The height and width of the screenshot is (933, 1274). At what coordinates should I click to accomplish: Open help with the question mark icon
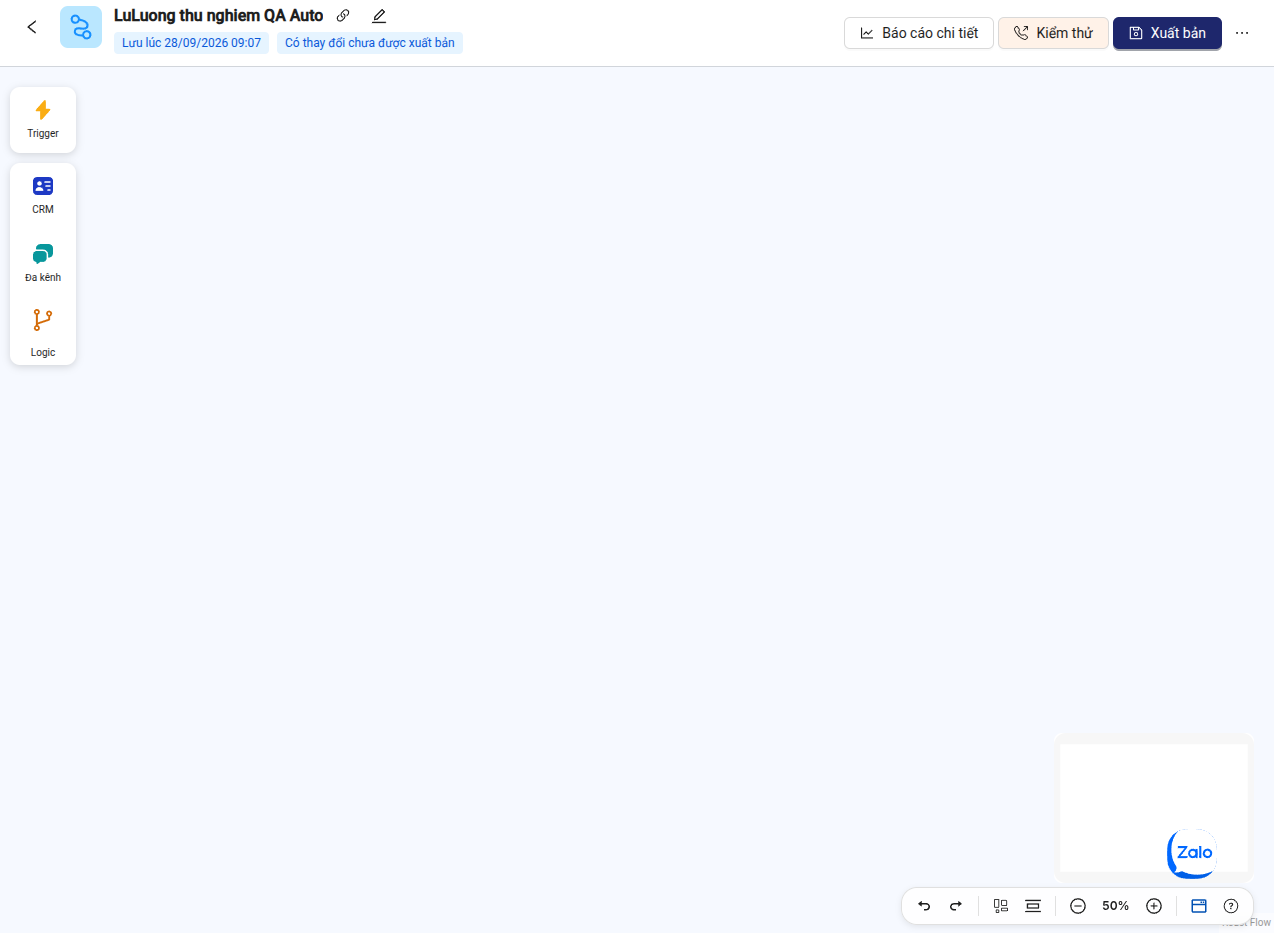pos(1231,906)
